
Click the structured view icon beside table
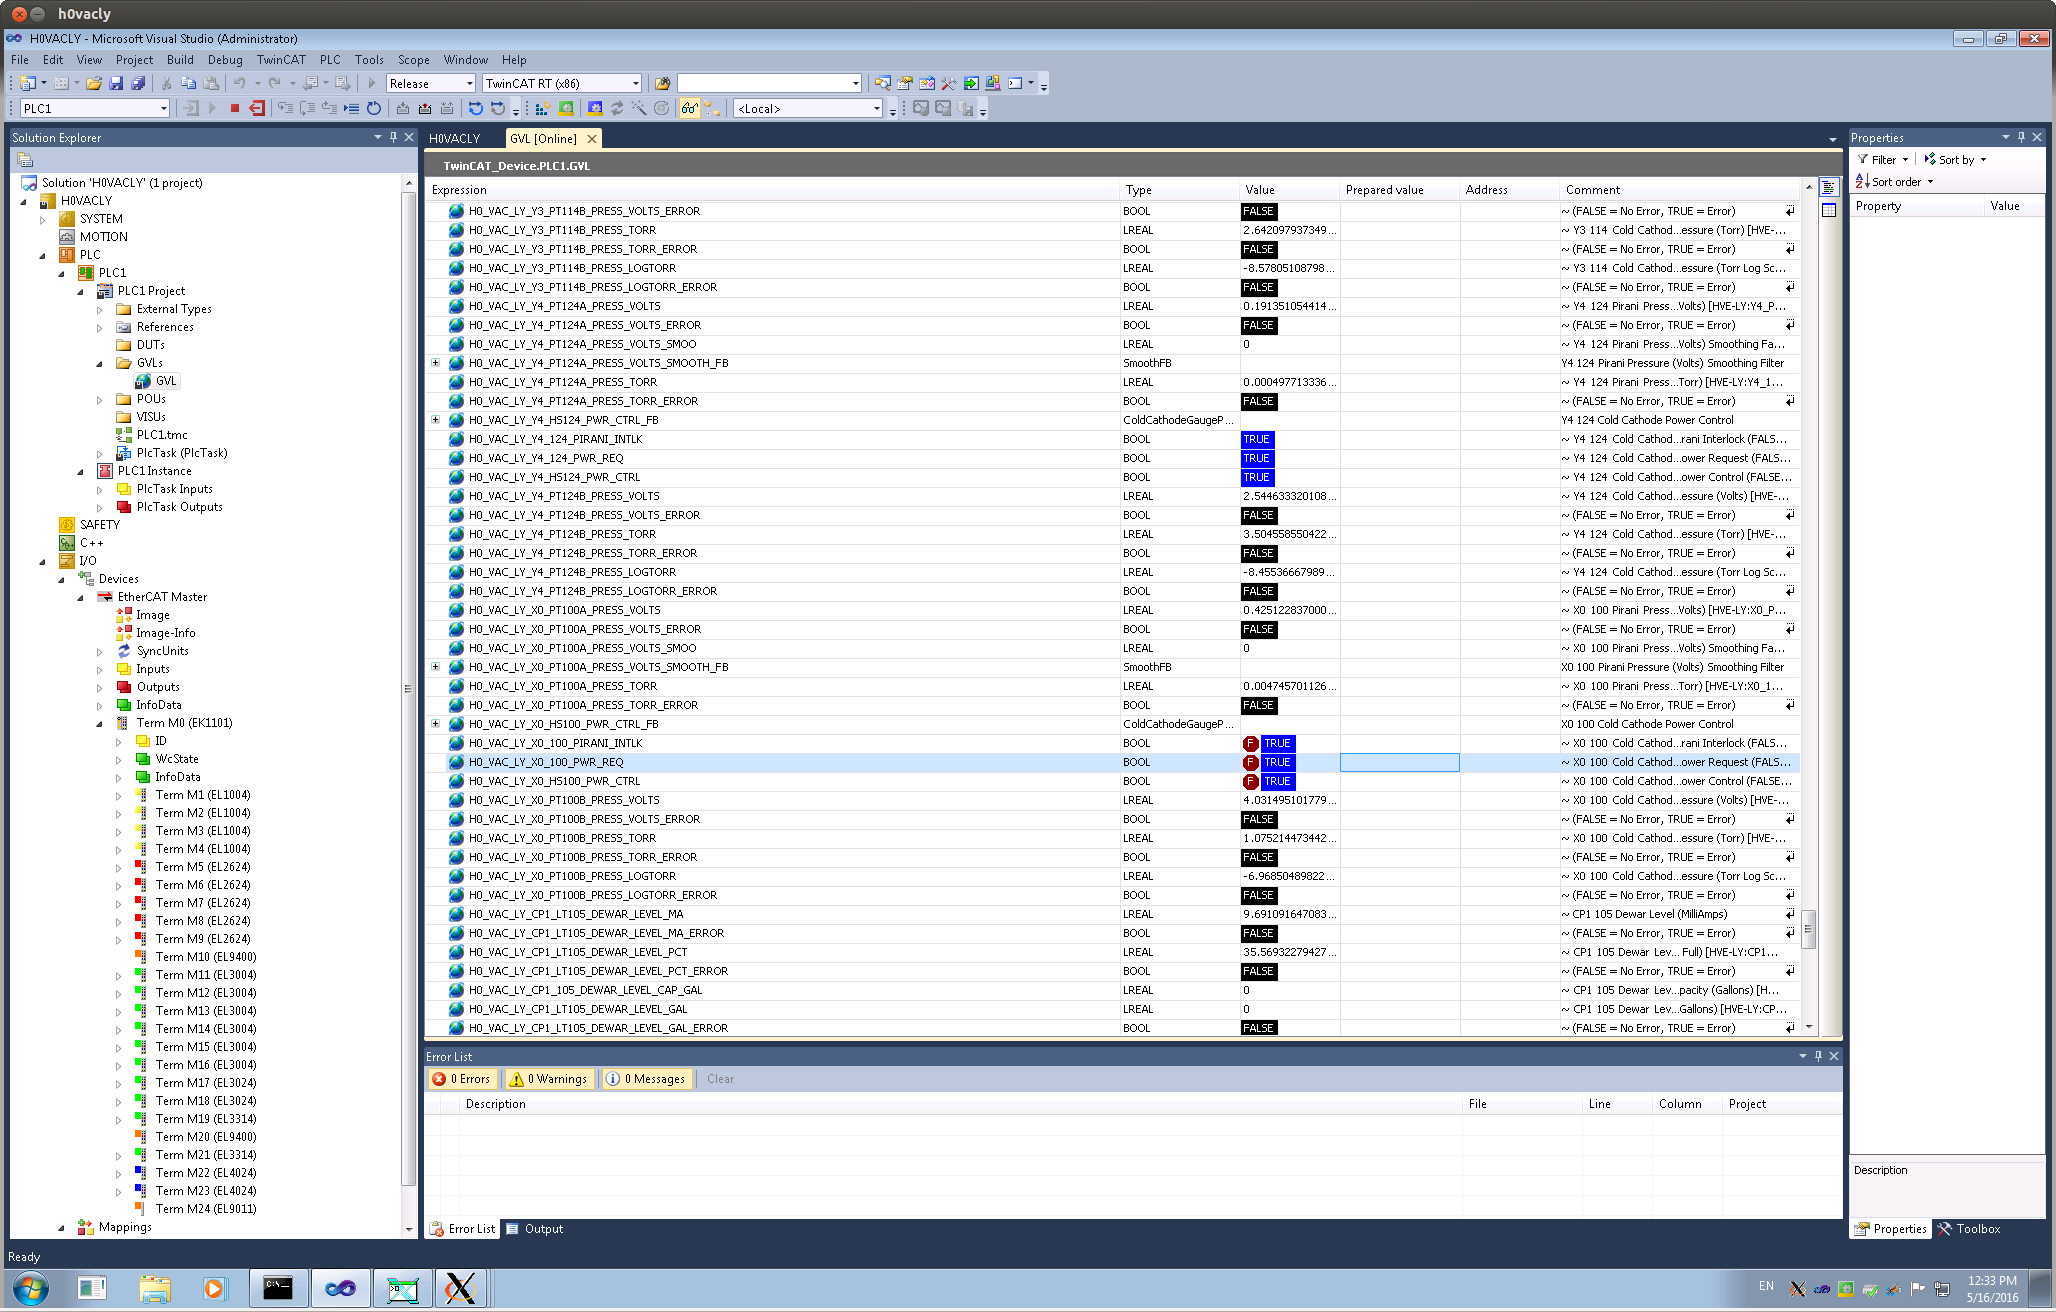1829,210
